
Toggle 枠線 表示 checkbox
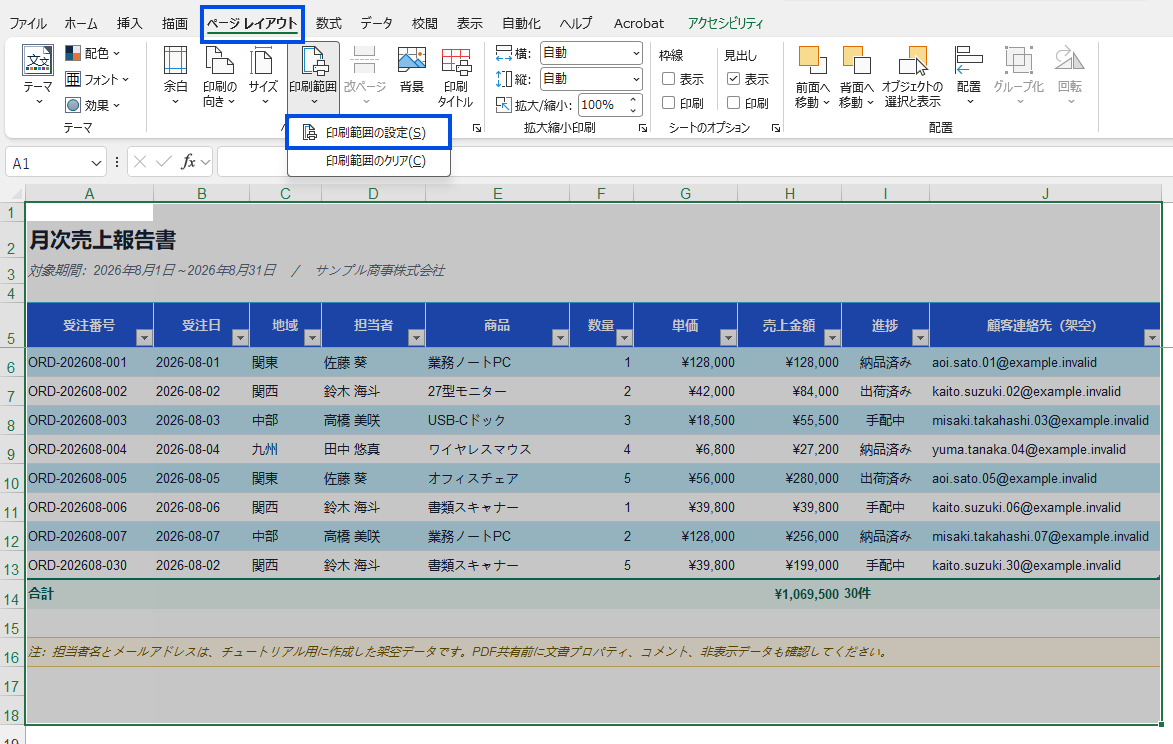(x=669, y=79)
